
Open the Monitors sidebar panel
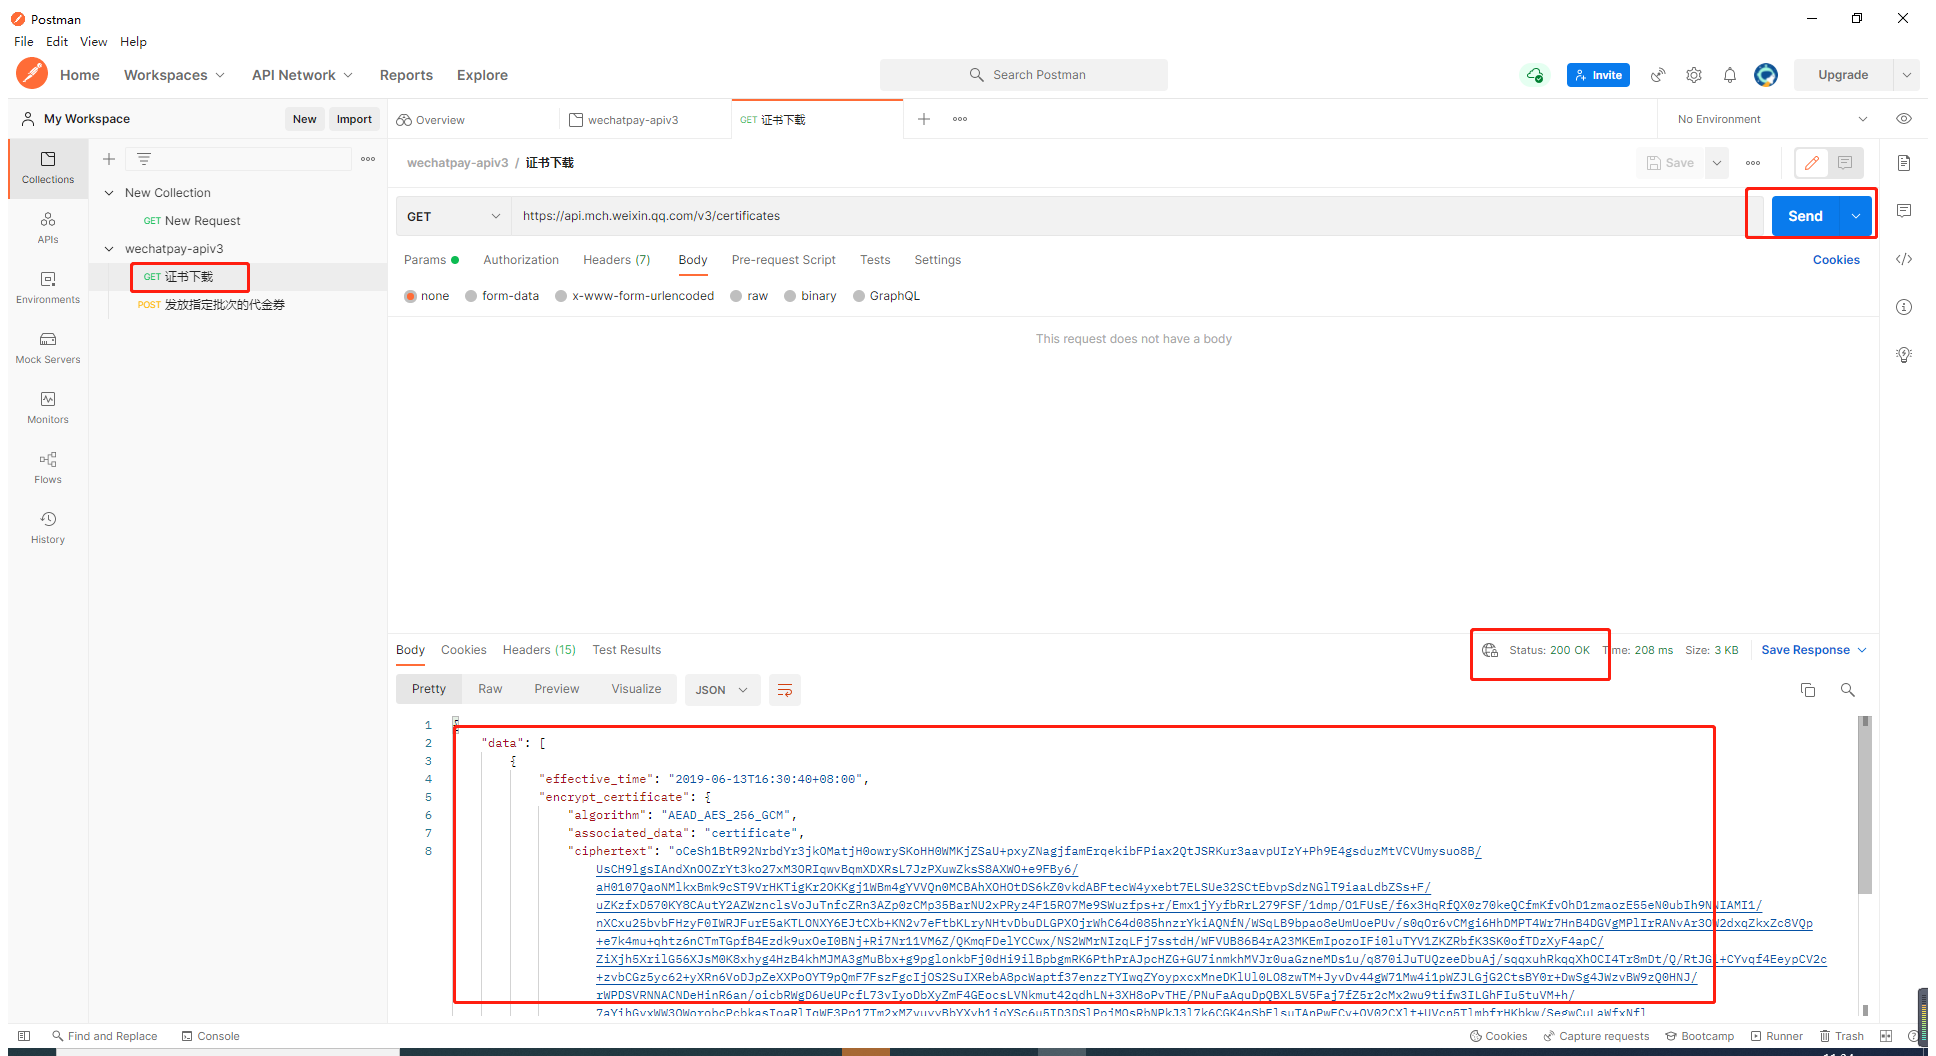(48, 408)
